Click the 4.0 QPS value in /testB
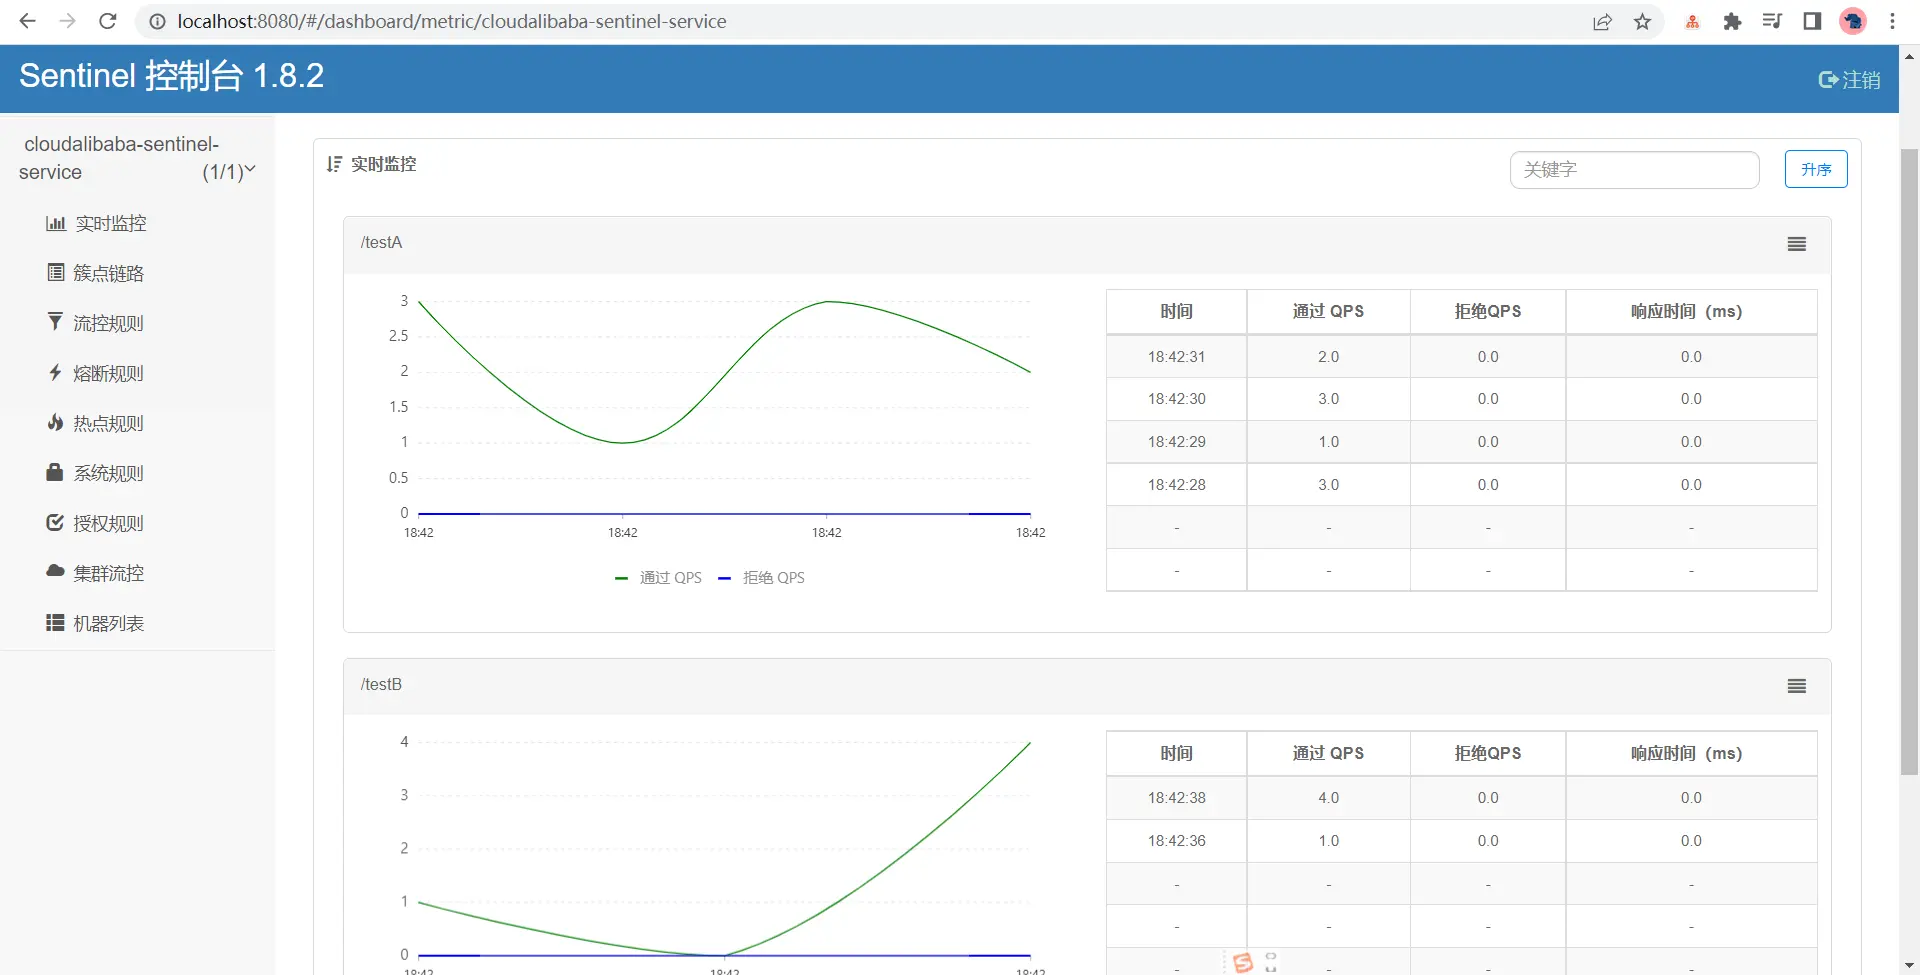This screenshot has height=975, width=1920. click(x=1328, y=797)
